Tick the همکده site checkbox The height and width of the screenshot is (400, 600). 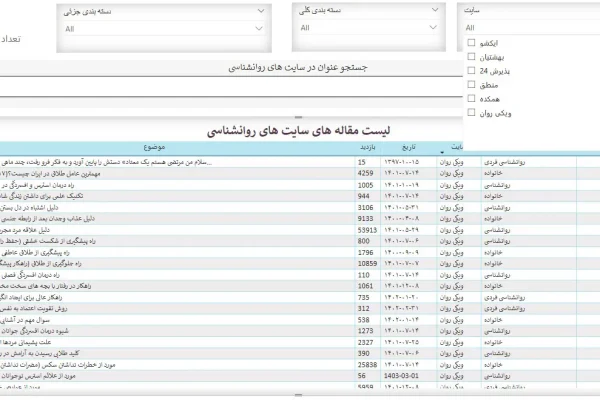pos(471,98)
